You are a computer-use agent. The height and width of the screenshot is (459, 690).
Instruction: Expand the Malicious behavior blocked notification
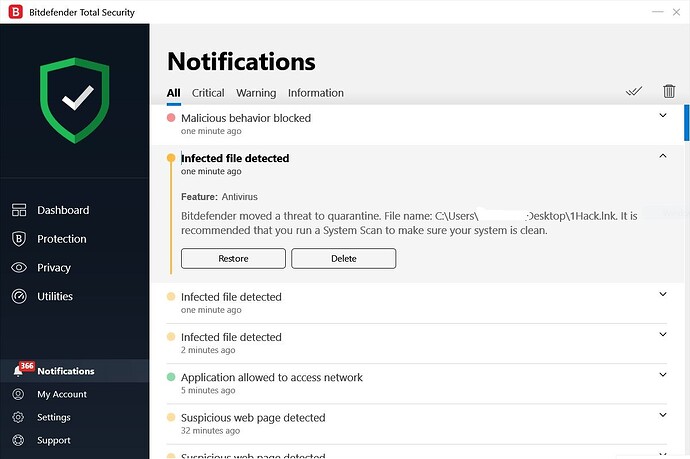662,116
